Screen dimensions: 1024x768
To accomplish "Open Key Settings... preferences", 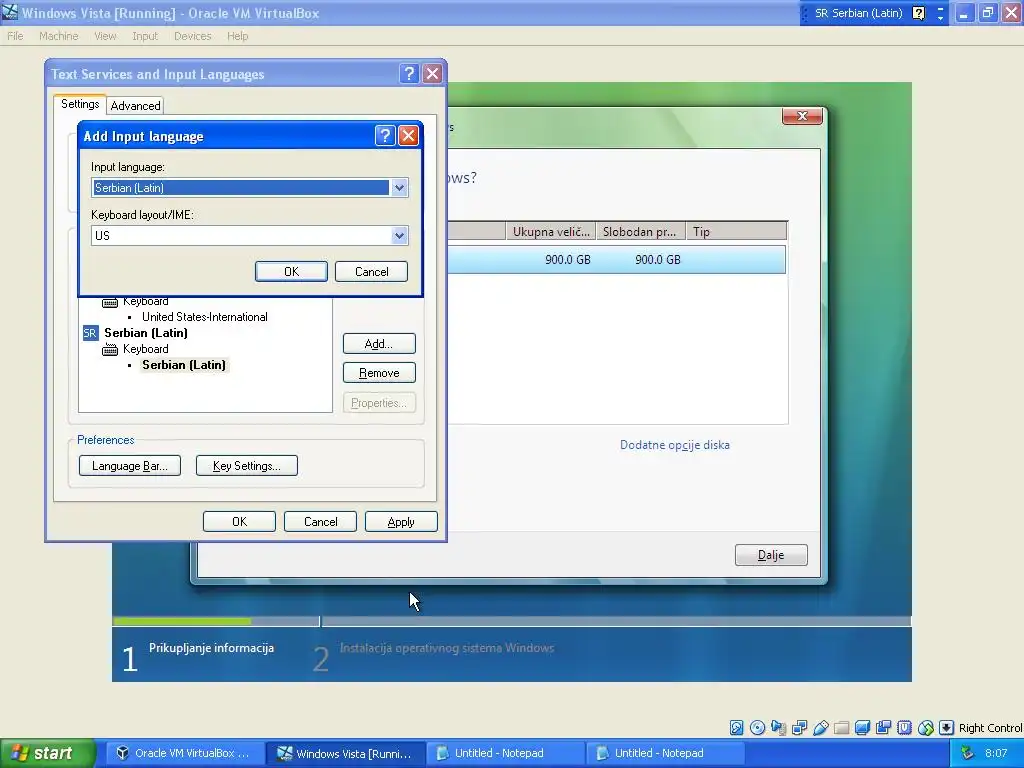I will point(247,466).
